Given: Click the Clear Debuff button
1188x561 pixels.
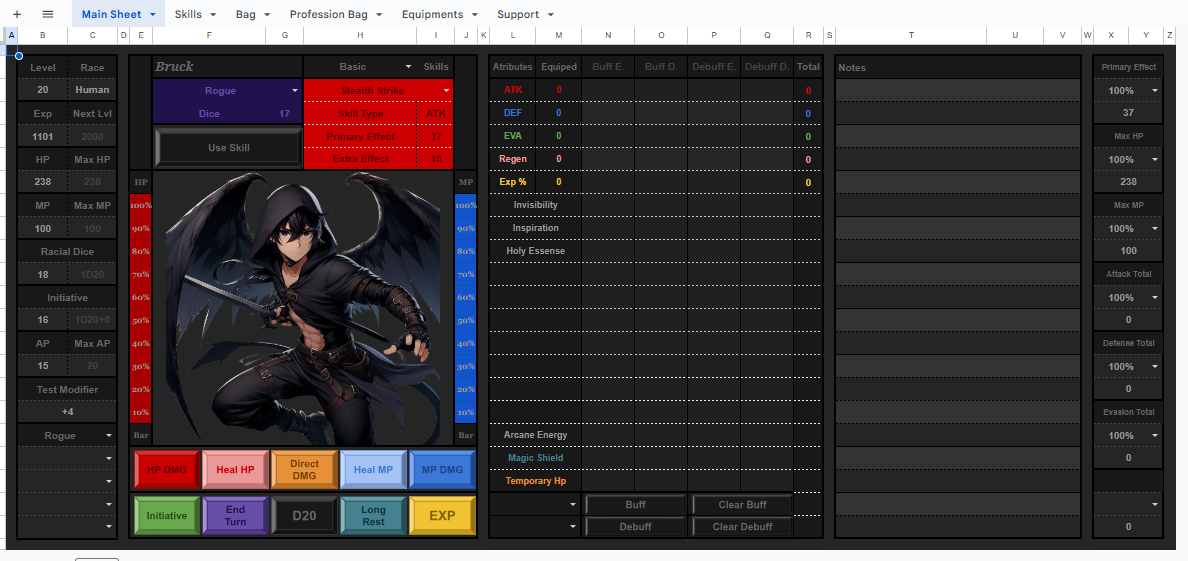Looking at the screenshot, I should point(742,527).
